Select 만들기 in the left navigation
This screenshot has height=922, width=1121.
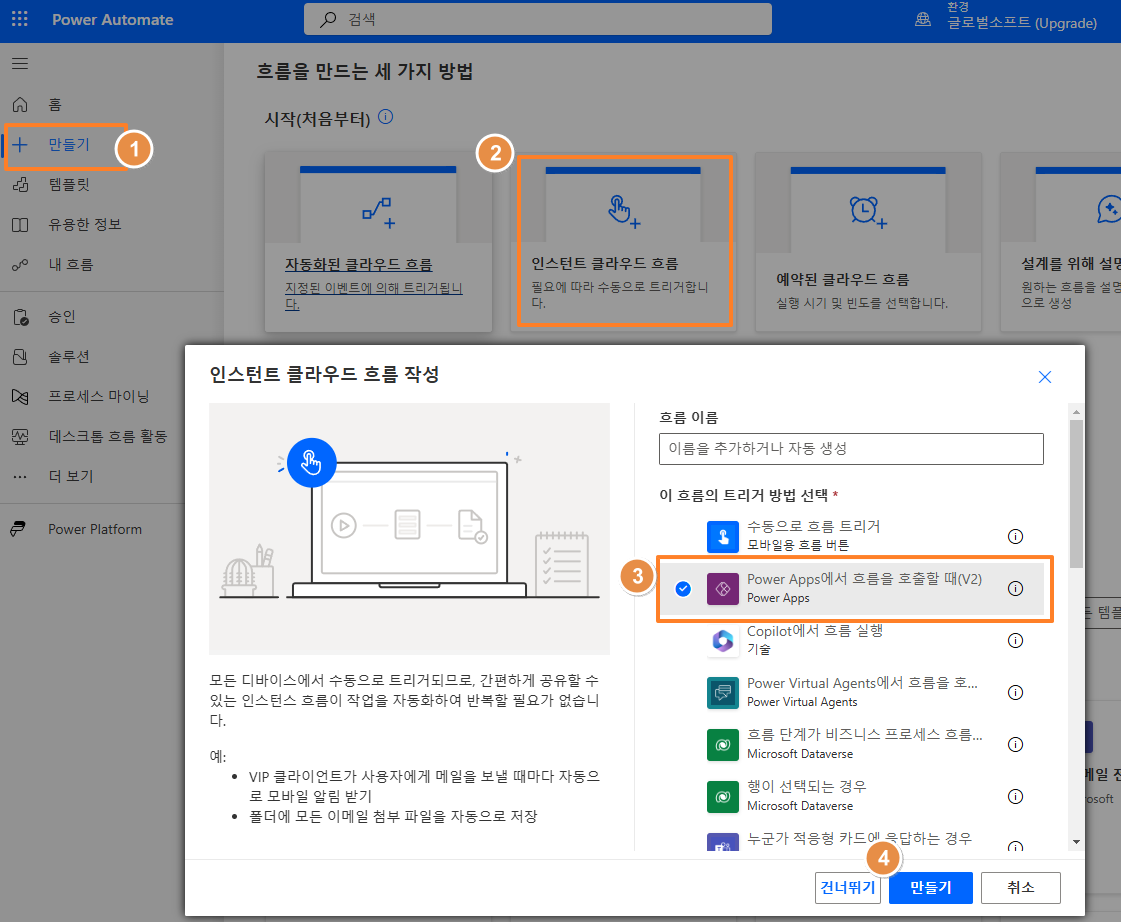[x=69, y=144]
